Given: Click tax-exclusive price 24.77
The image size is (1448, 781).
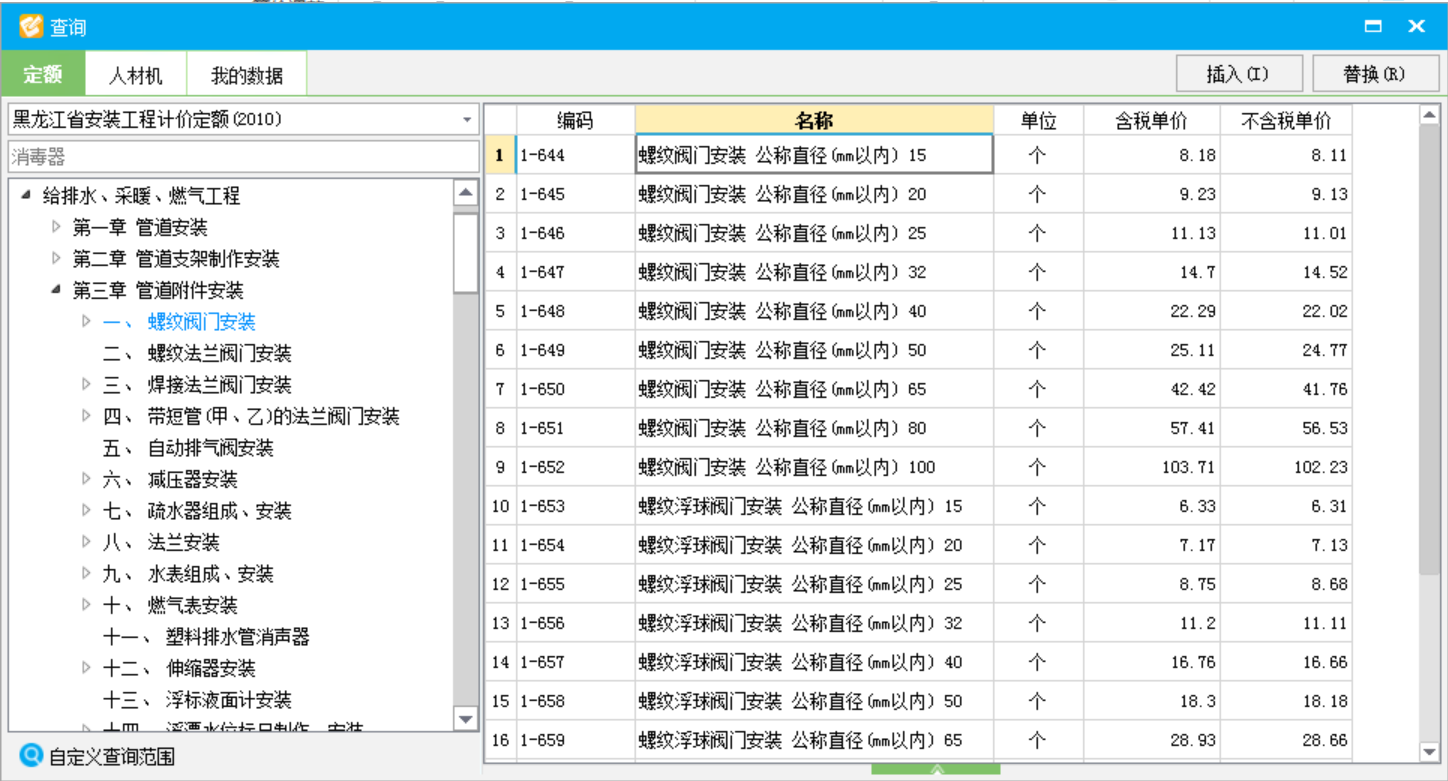Looking at the screenshot, I should click(1286, 350).
